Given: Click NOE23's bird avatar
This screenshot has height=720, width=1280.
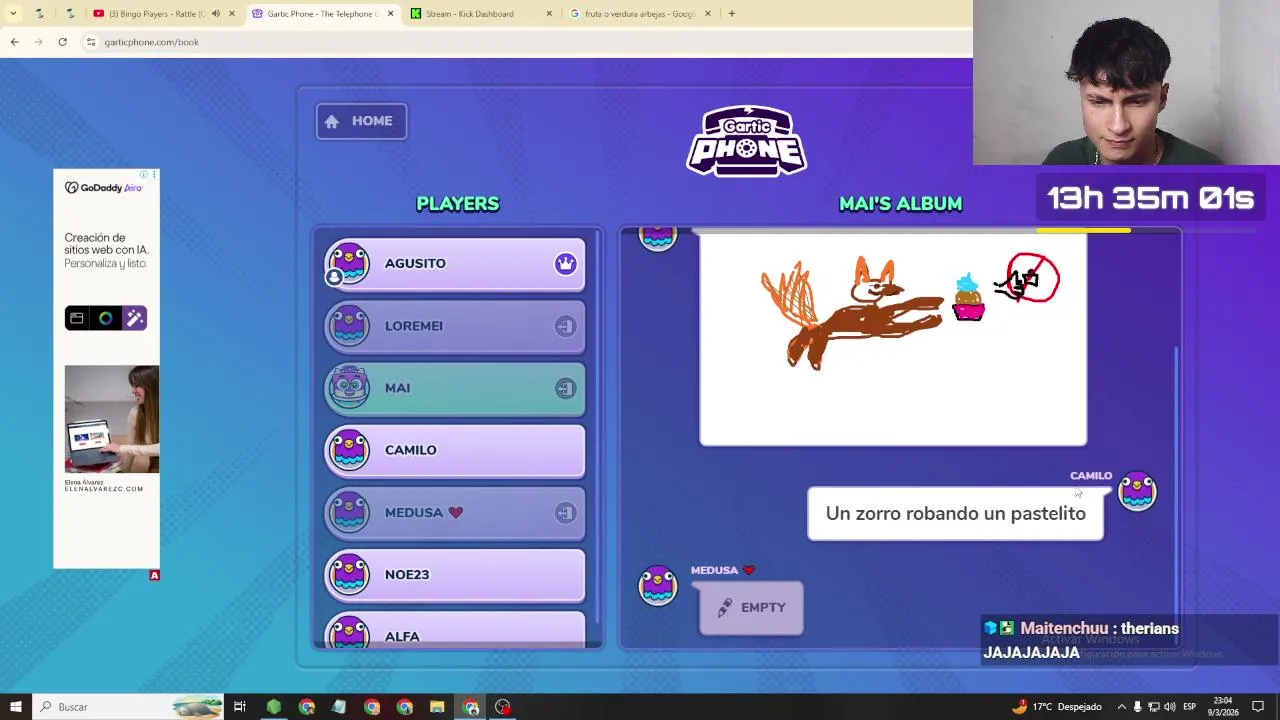Looking at the screenshot, I should point(349,574).
